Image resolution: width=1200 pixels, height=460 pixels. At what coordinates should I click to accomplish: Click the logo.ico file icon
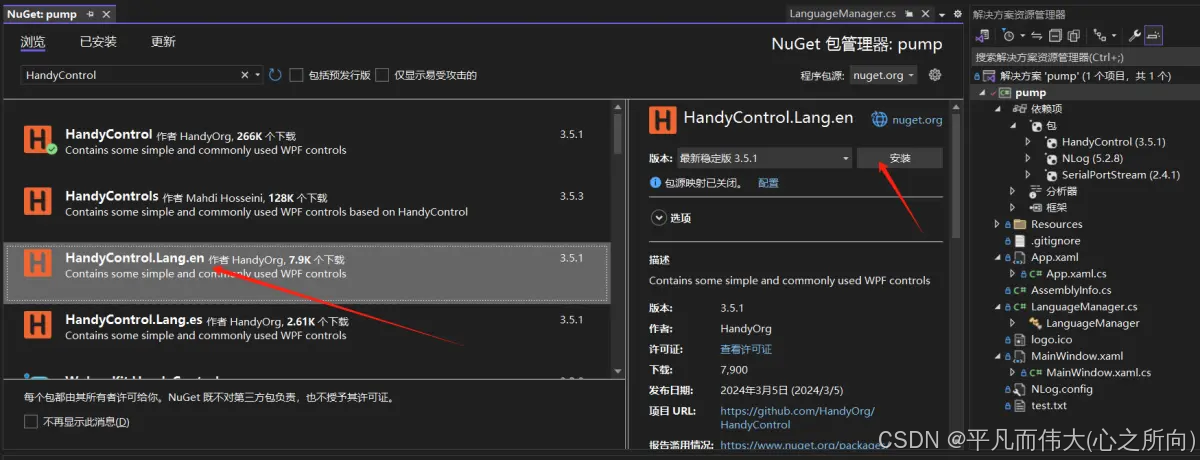coord(1020,340)
